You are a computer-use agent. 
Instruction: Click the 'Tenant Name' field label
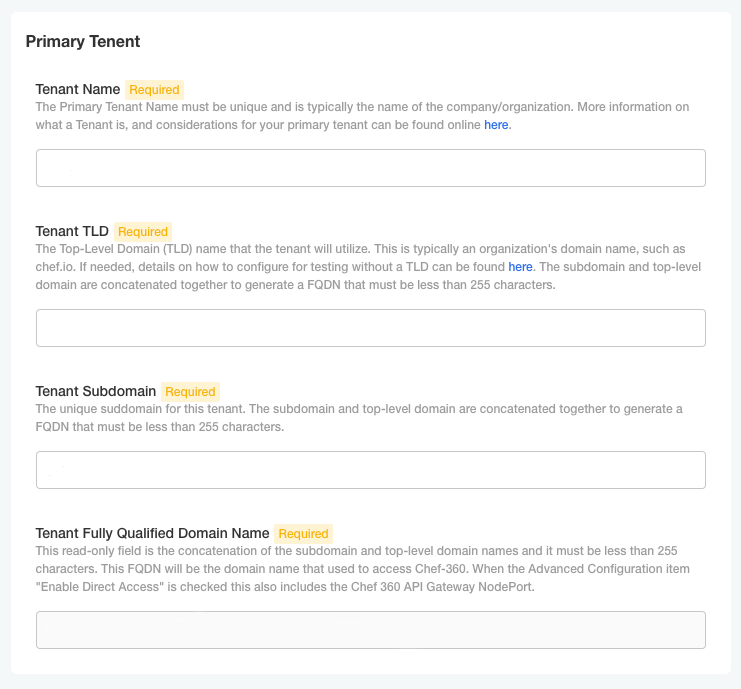point(78,89)
